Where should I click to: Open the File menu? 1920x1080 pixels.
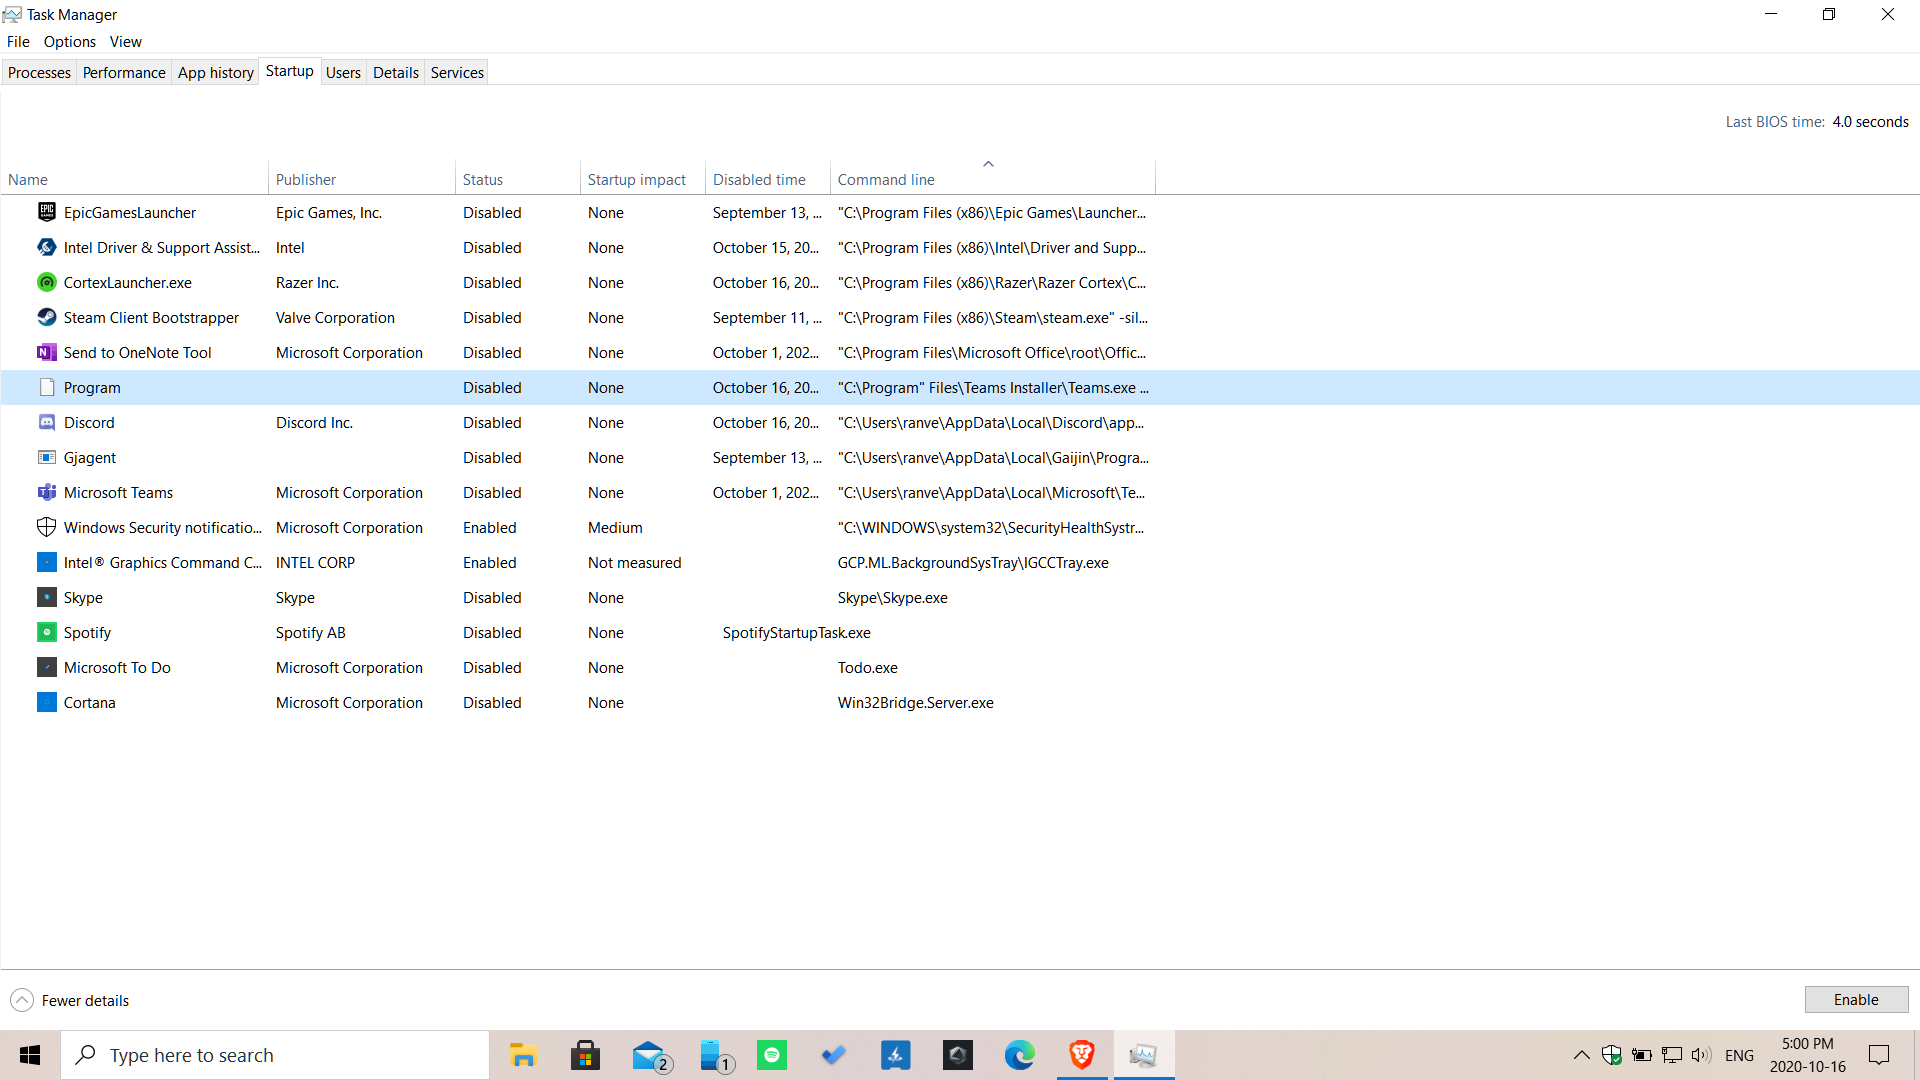18,41
